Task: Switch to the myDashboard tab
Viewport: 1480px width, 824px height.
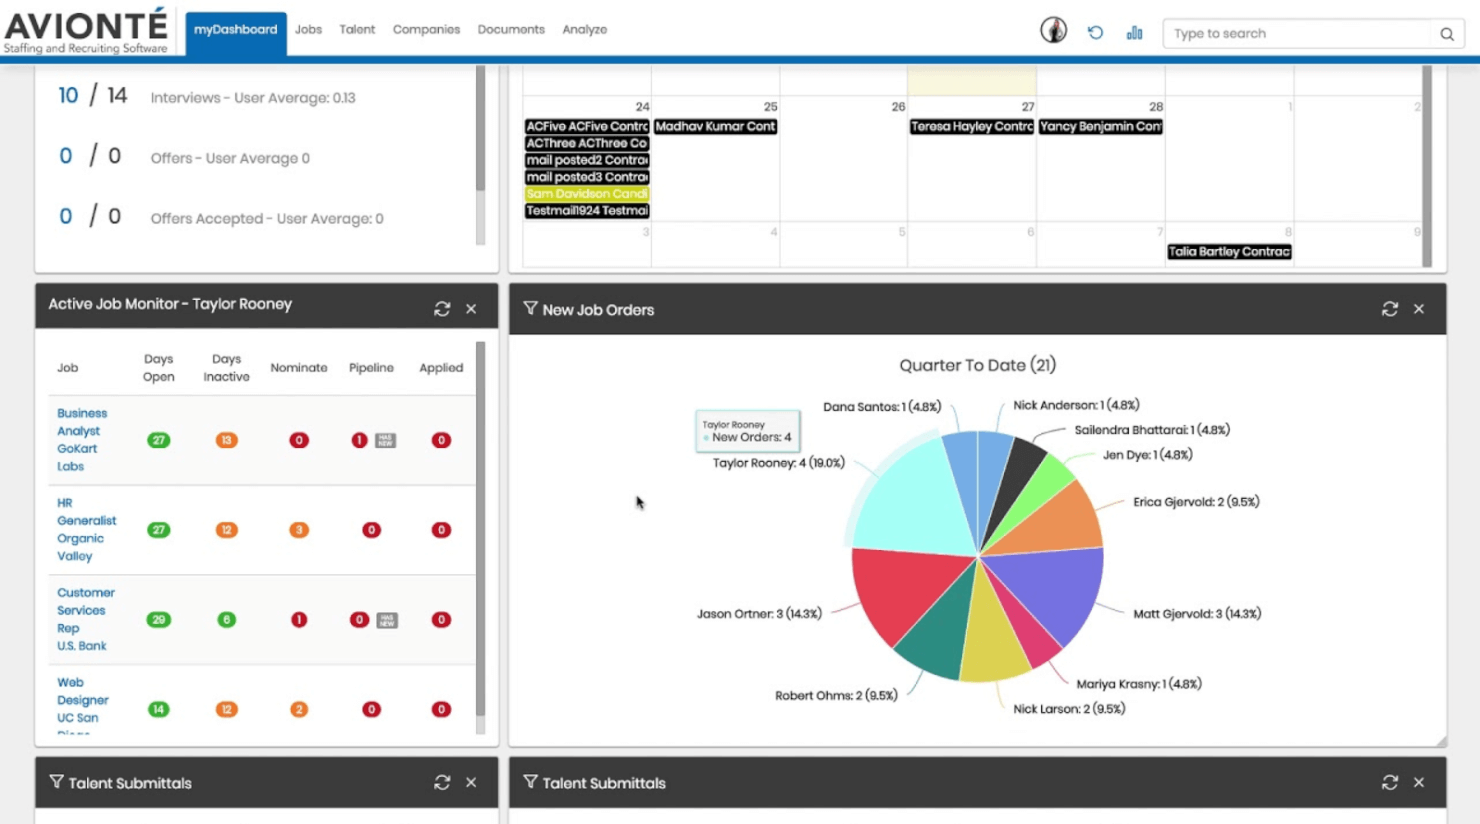Action: 236,30
